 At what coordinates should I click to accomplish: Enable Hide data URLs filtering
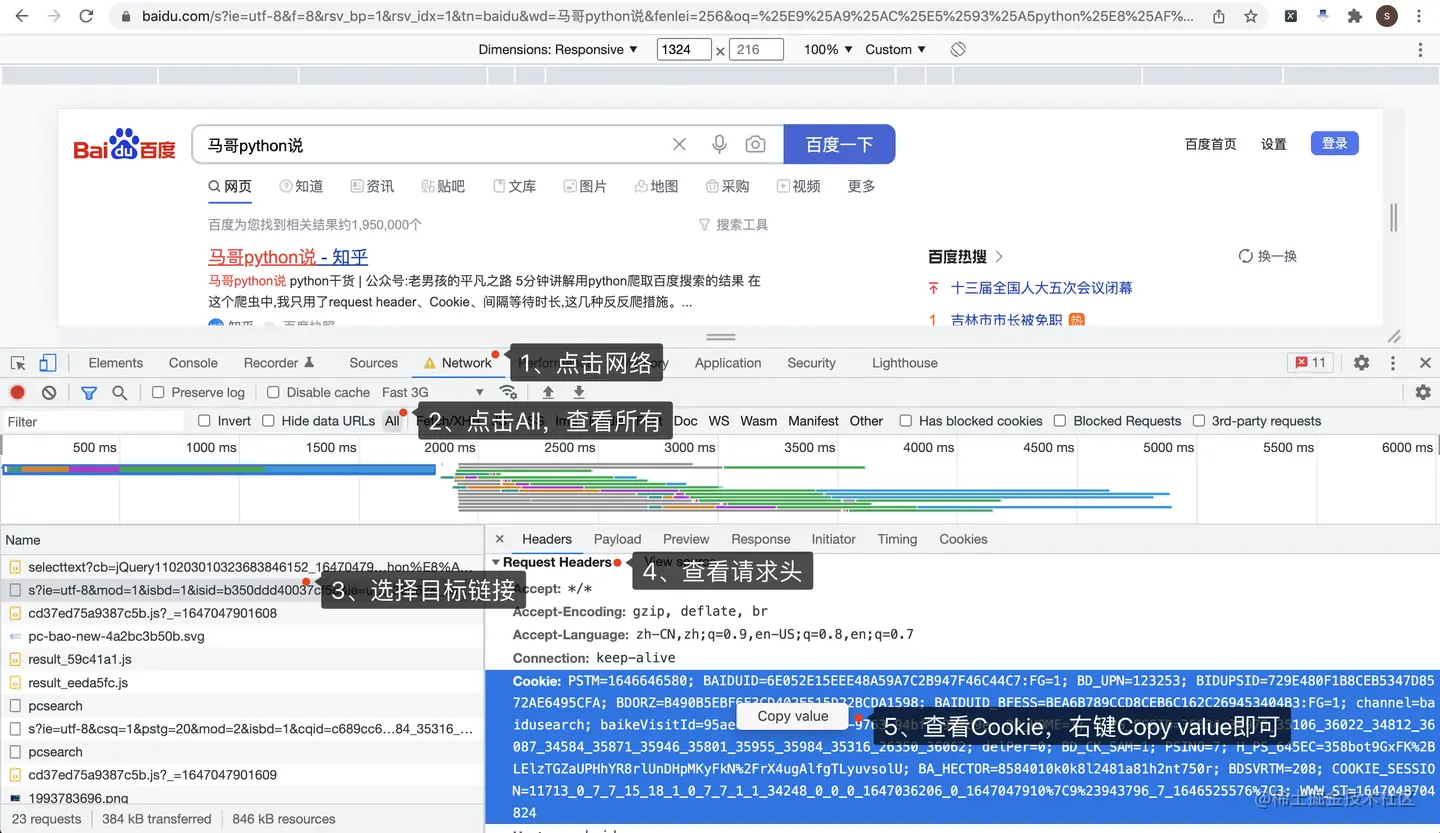coord(267,420)
